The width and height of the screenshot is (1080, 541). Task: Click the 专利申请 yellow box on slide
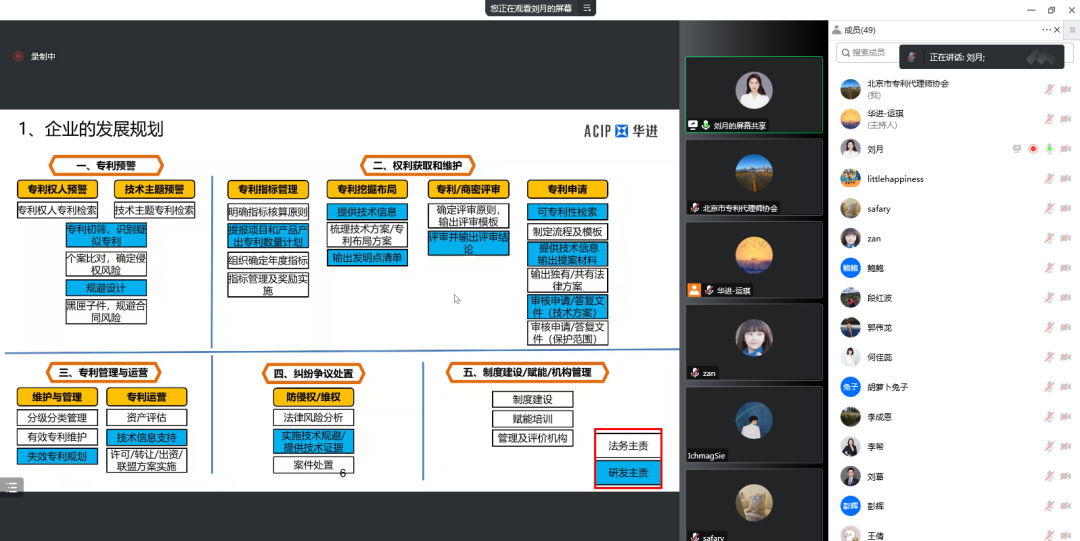click(x=568, y=189)
